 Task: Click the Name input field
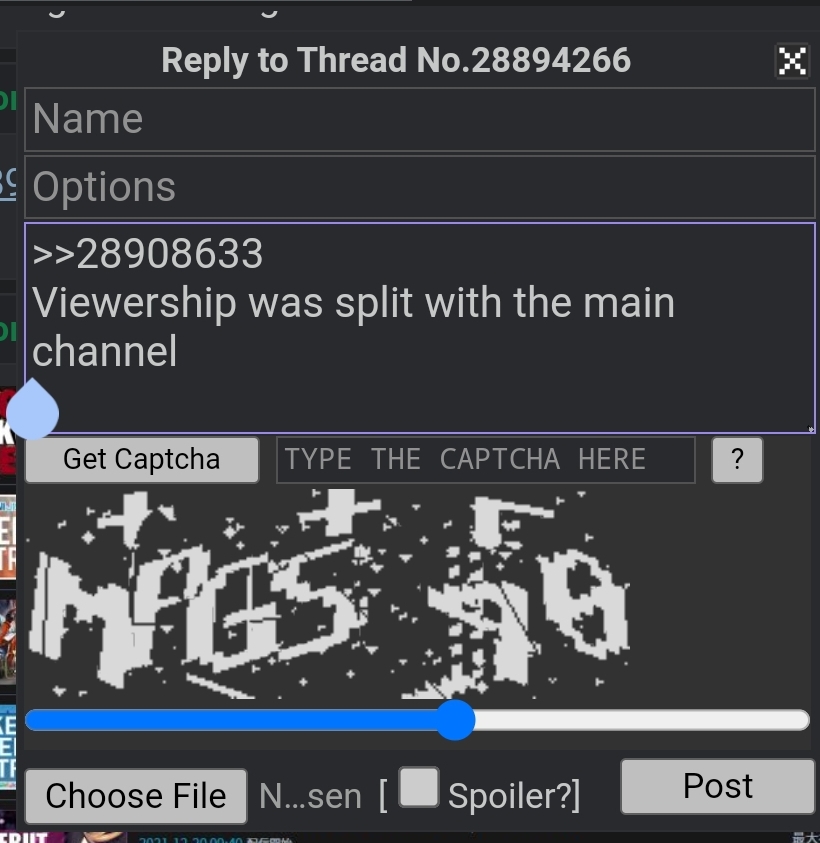(419, 119)
